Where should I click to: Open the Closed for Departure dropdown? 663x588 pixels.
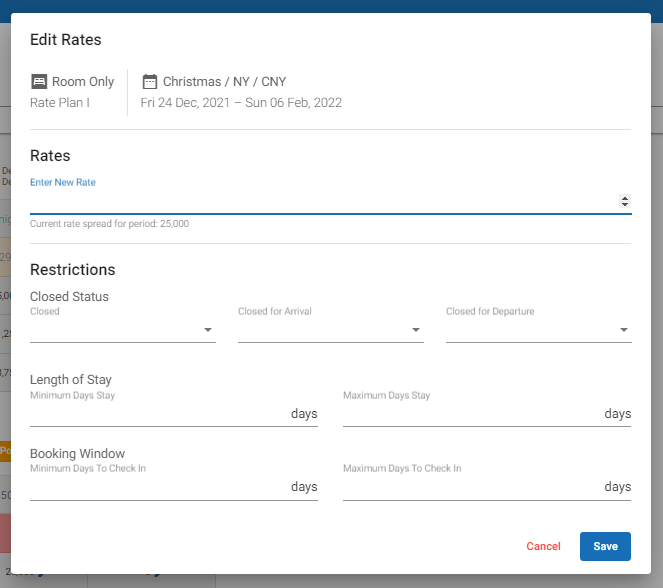point(538,330)
